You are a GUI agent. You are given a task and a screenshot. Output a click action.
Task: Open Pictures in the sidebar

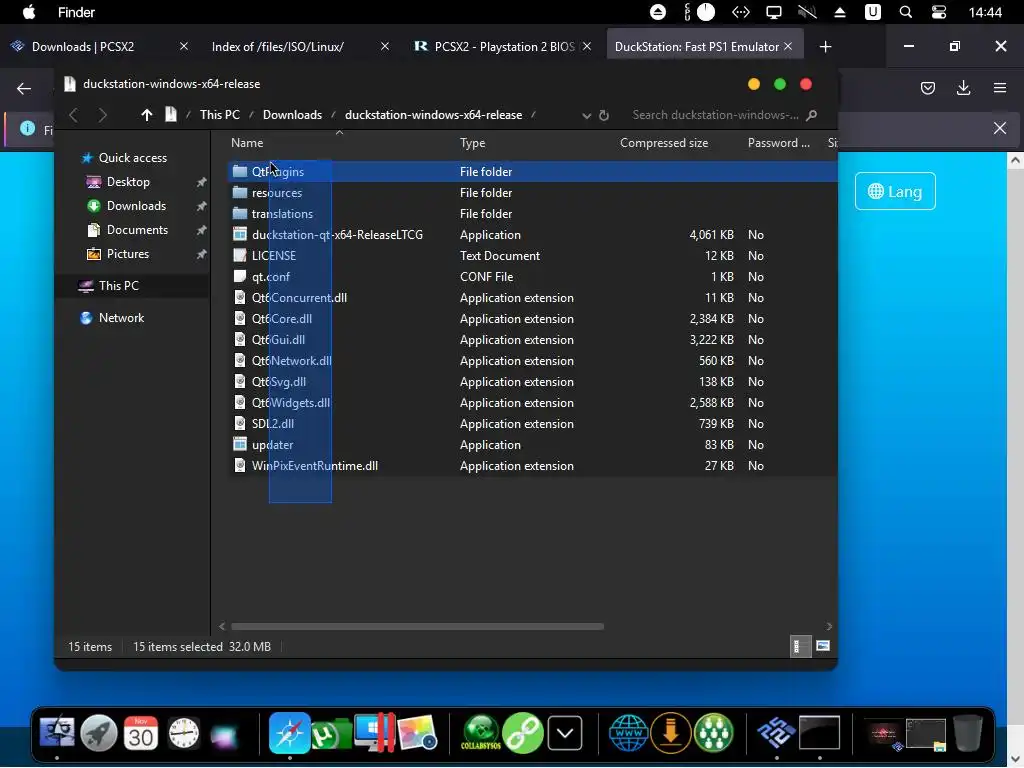click(128, 254)
